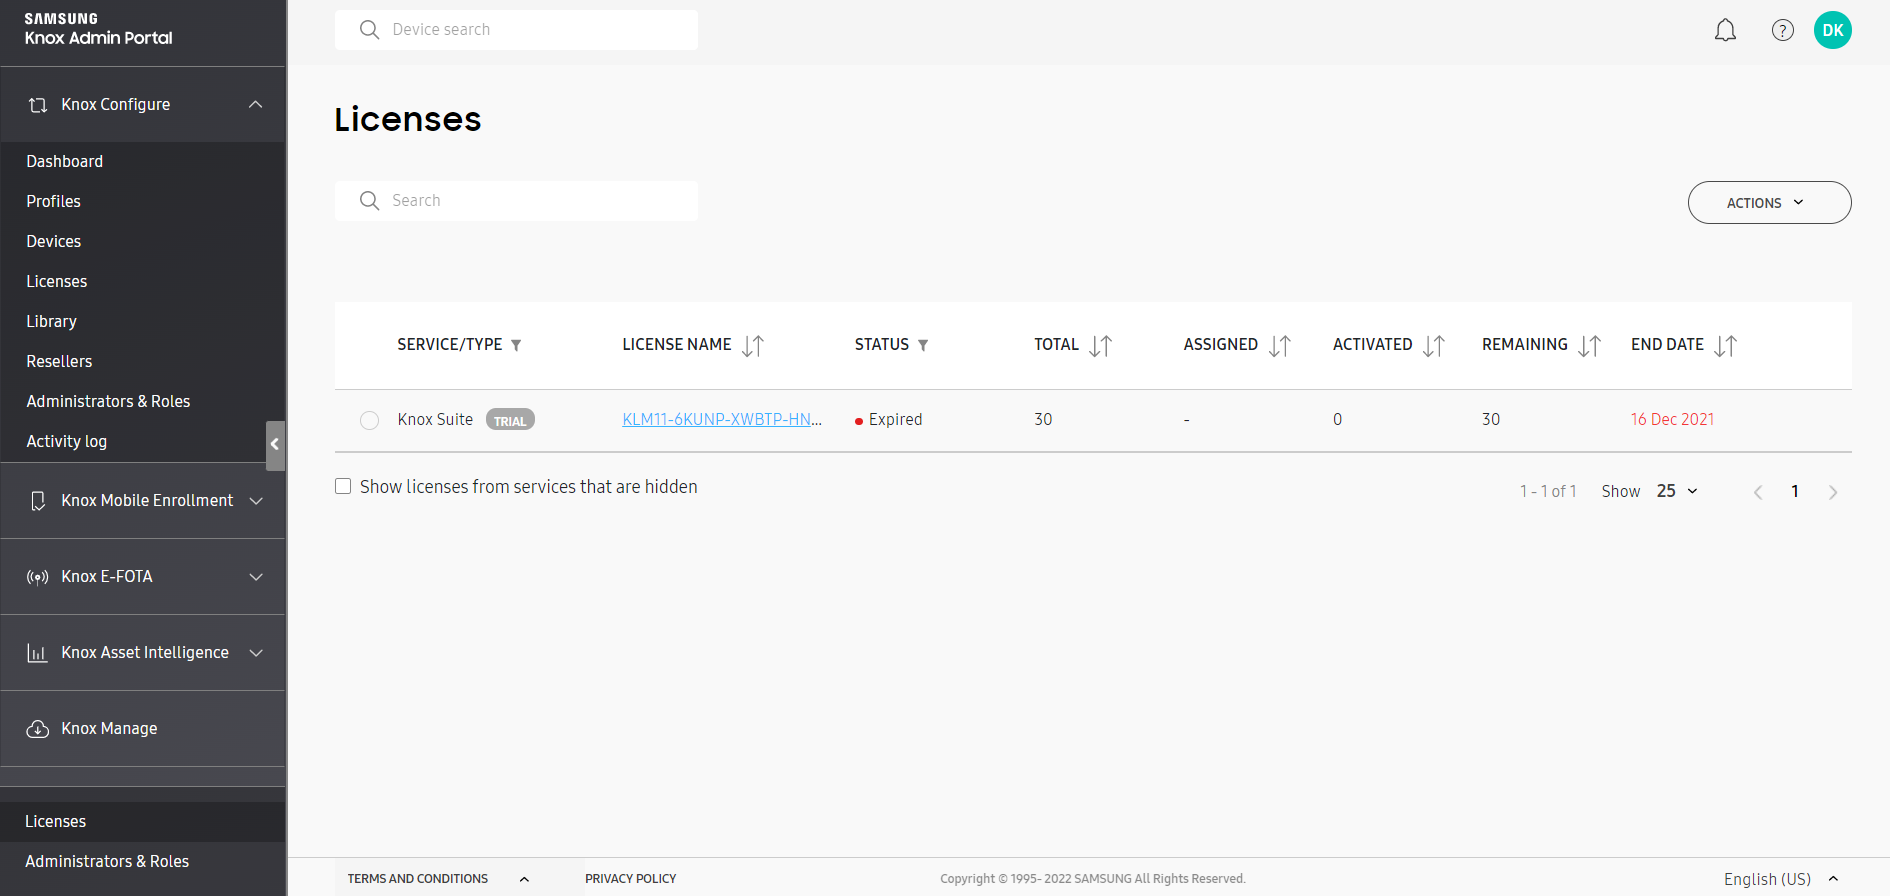Select page number 1
1890x896 pixels.
coord(1795,491)
